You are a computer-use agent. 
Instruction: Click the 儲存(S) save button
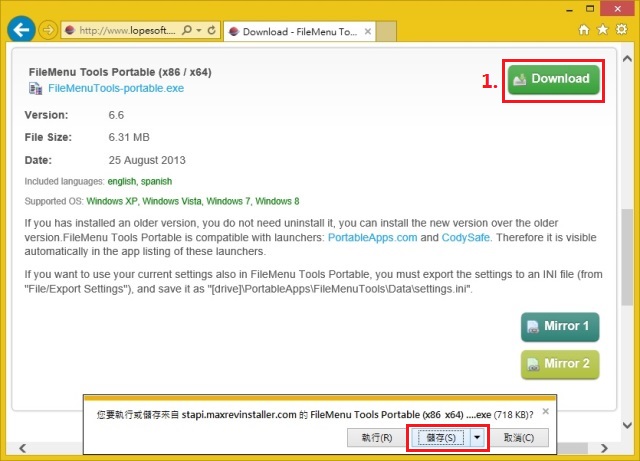tap(439, 437)
